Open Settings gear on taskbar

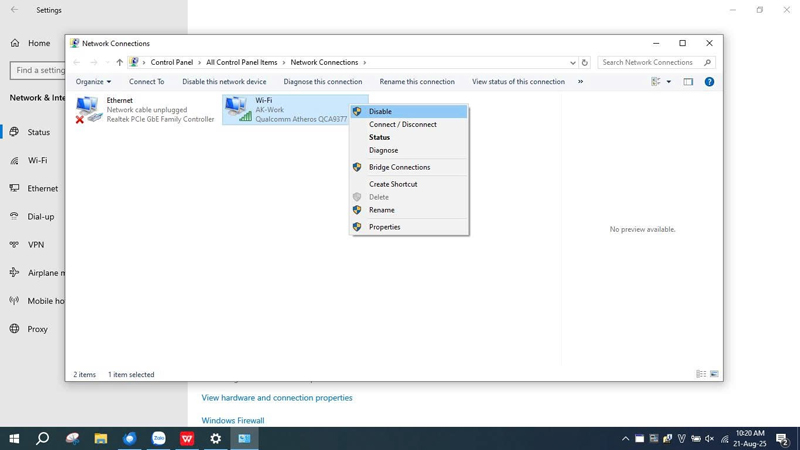point(216,438)
